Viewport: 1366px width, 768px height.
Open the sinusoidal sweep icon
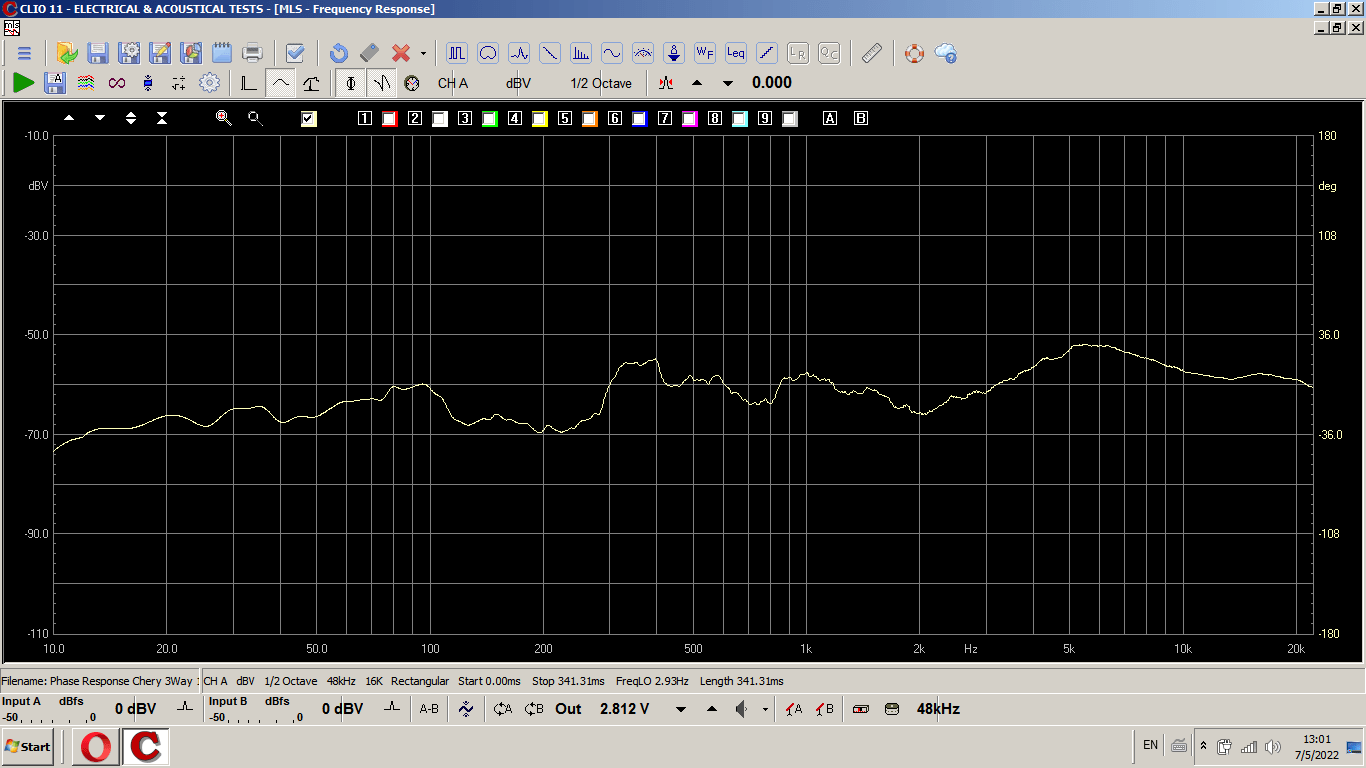coord(550,53)
